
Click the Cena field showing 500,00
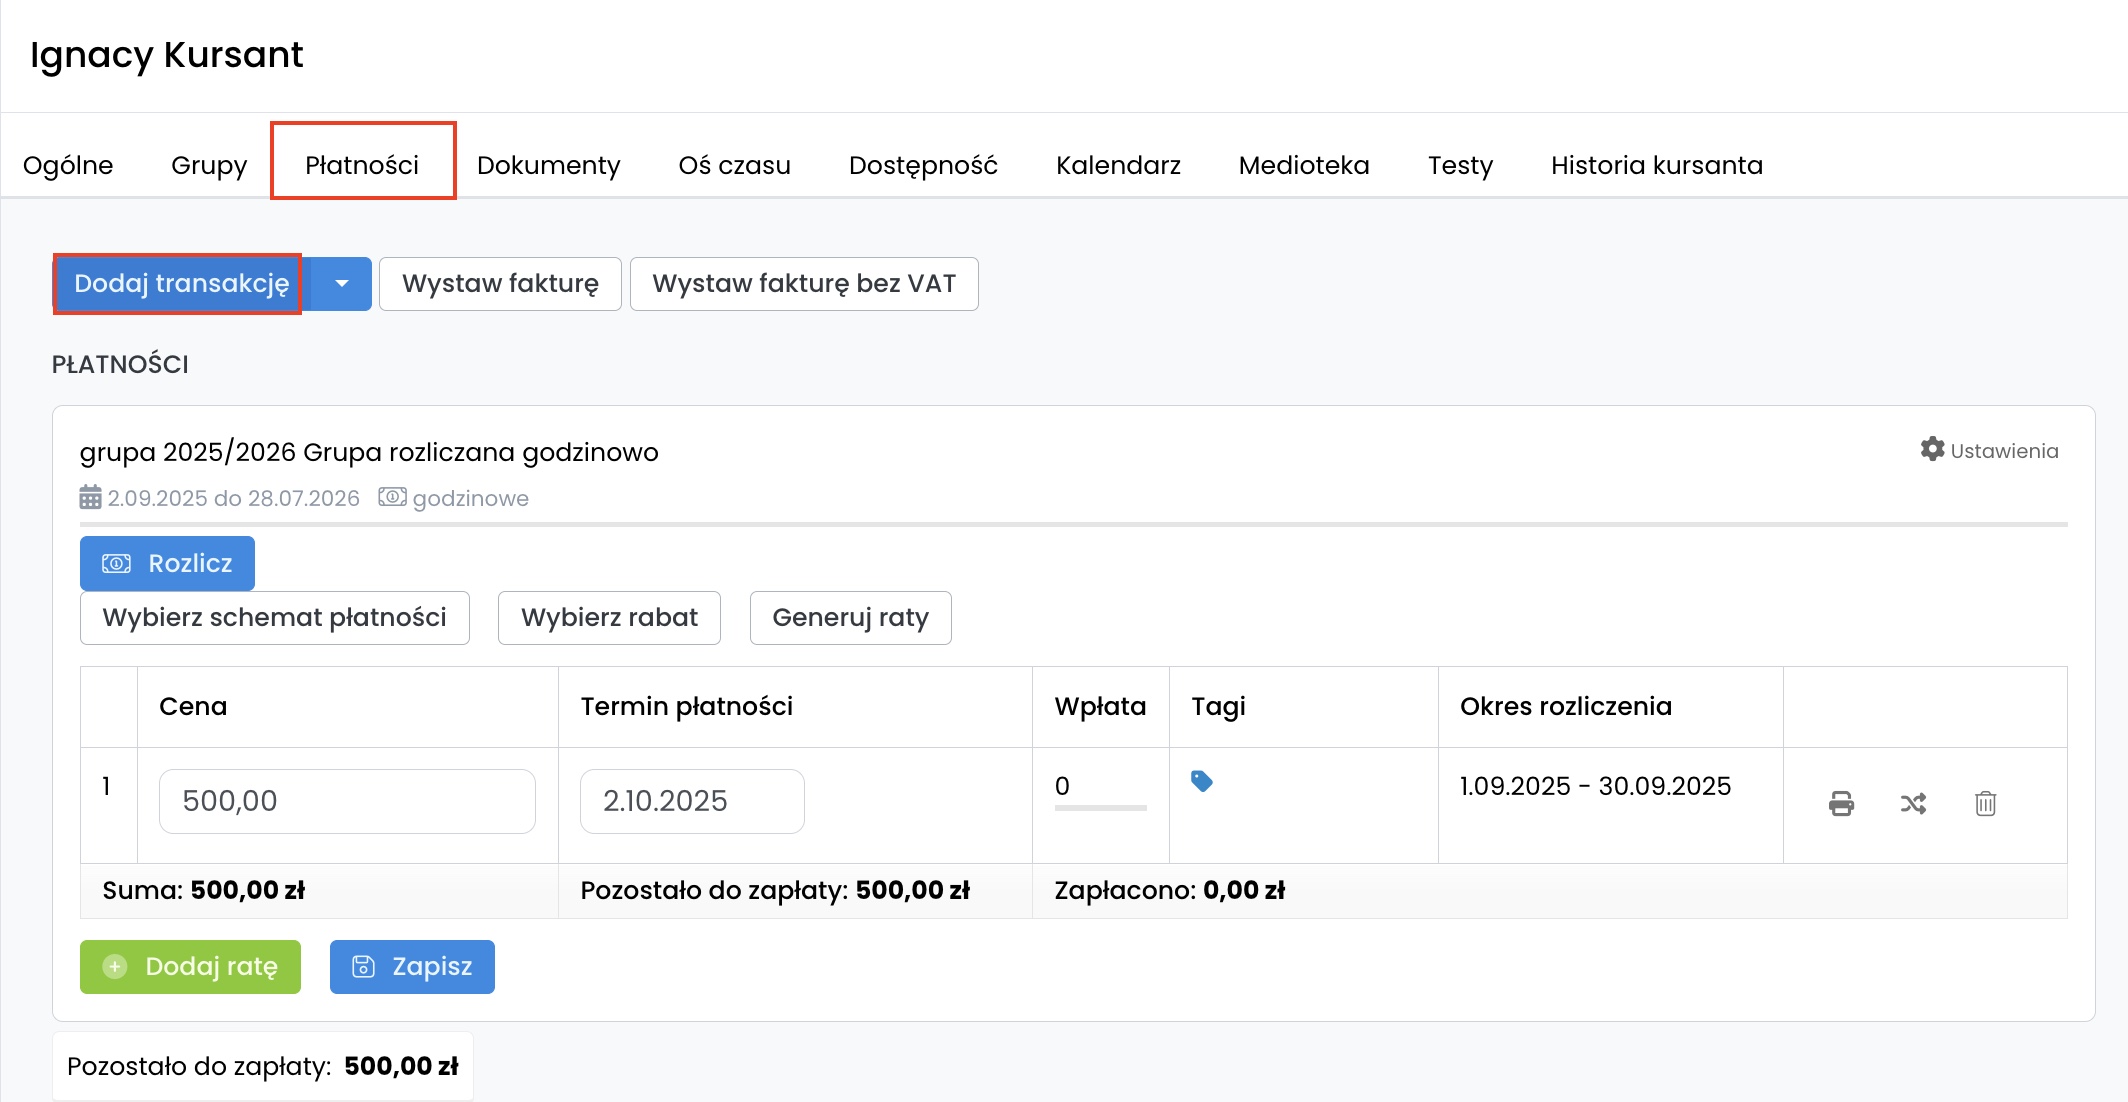coord(346,801)
